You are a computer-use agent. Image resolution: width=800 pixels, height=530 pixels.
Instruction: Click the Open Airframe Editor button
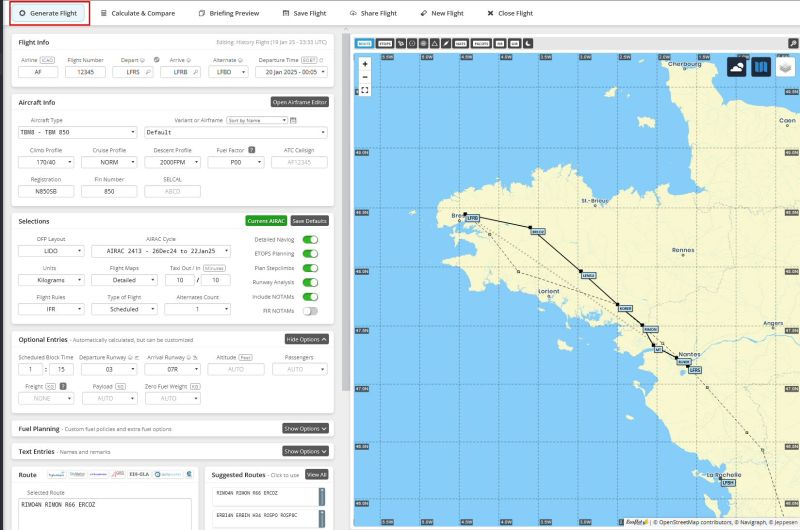point(299,102)
